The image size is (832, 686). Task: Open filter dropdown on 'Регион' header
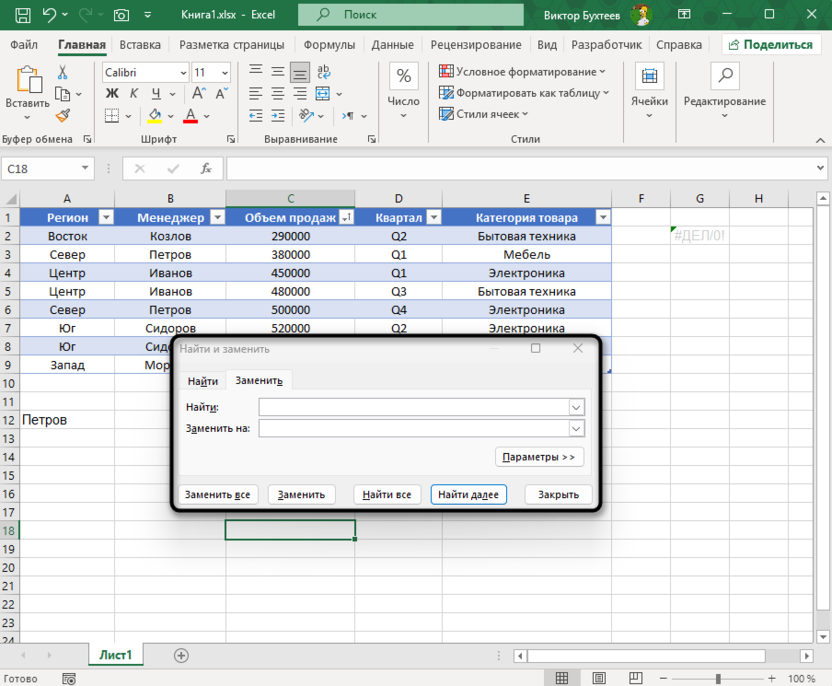click(x=106, y=217)
